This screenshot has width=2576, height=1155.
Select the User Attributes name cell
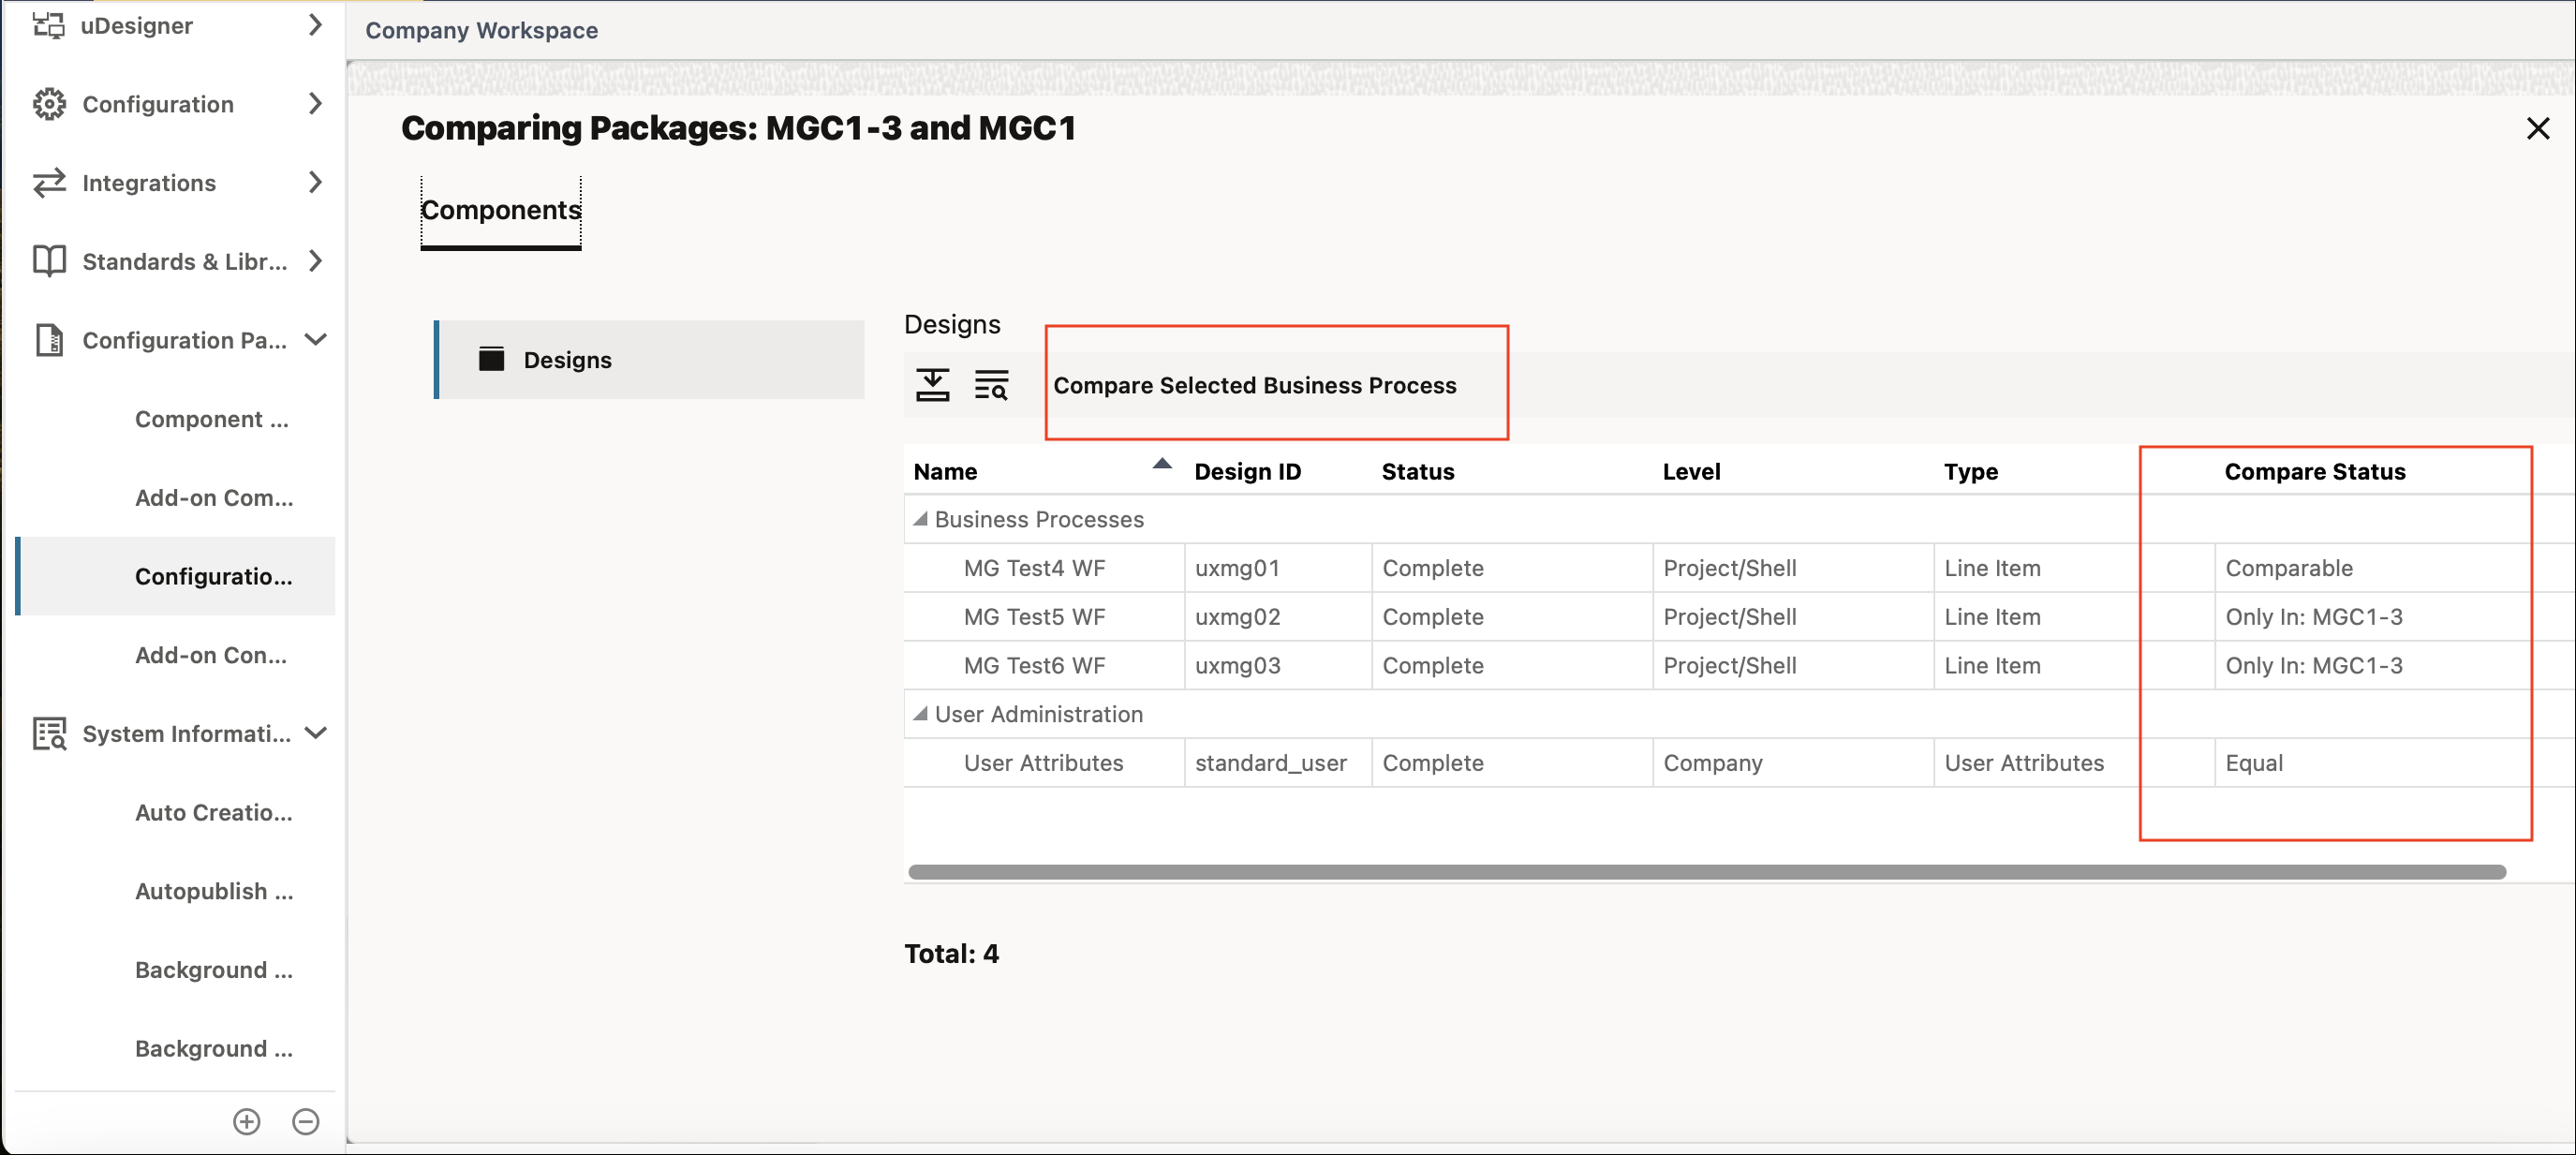1043,763
